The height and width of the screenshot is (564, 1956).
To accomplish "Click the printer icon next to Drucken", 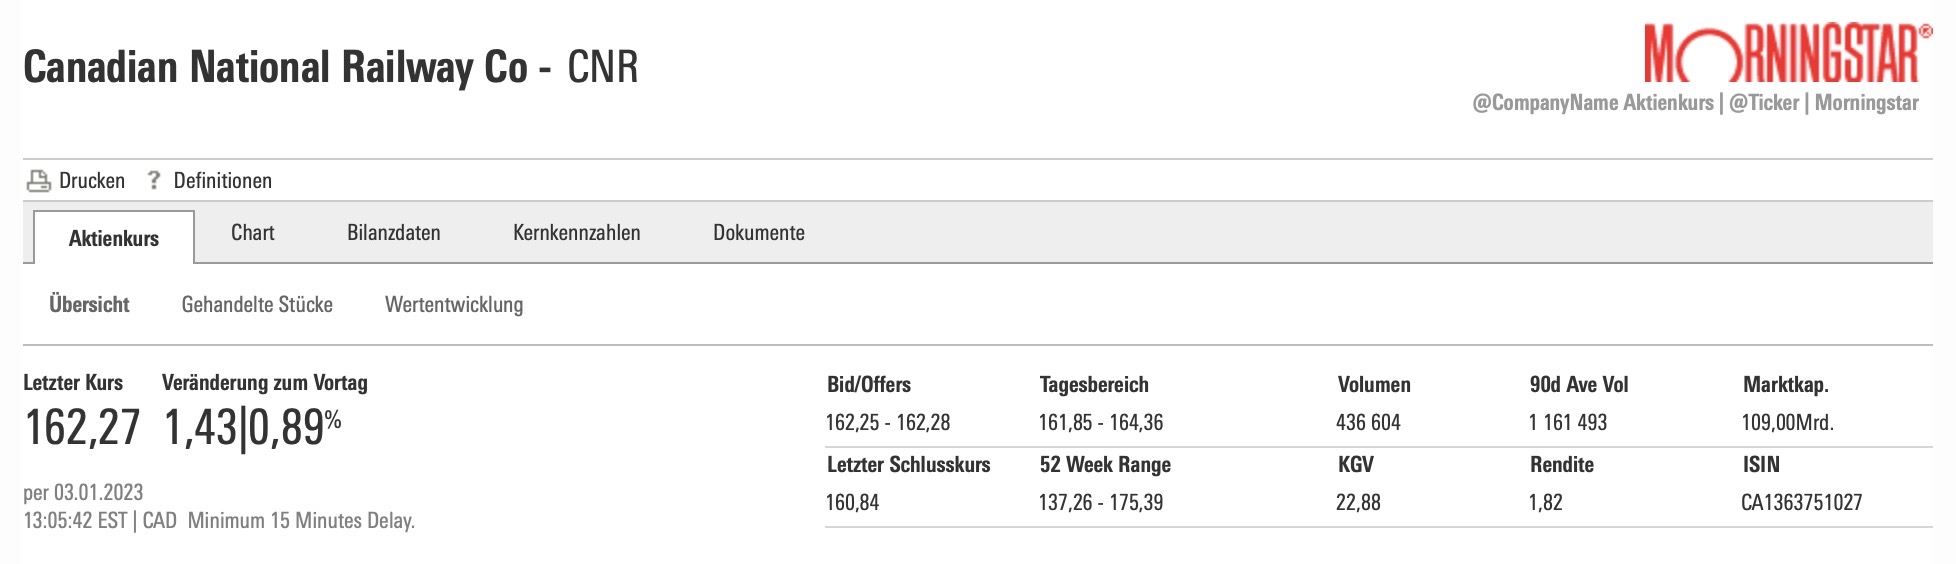I will point(38,181).
